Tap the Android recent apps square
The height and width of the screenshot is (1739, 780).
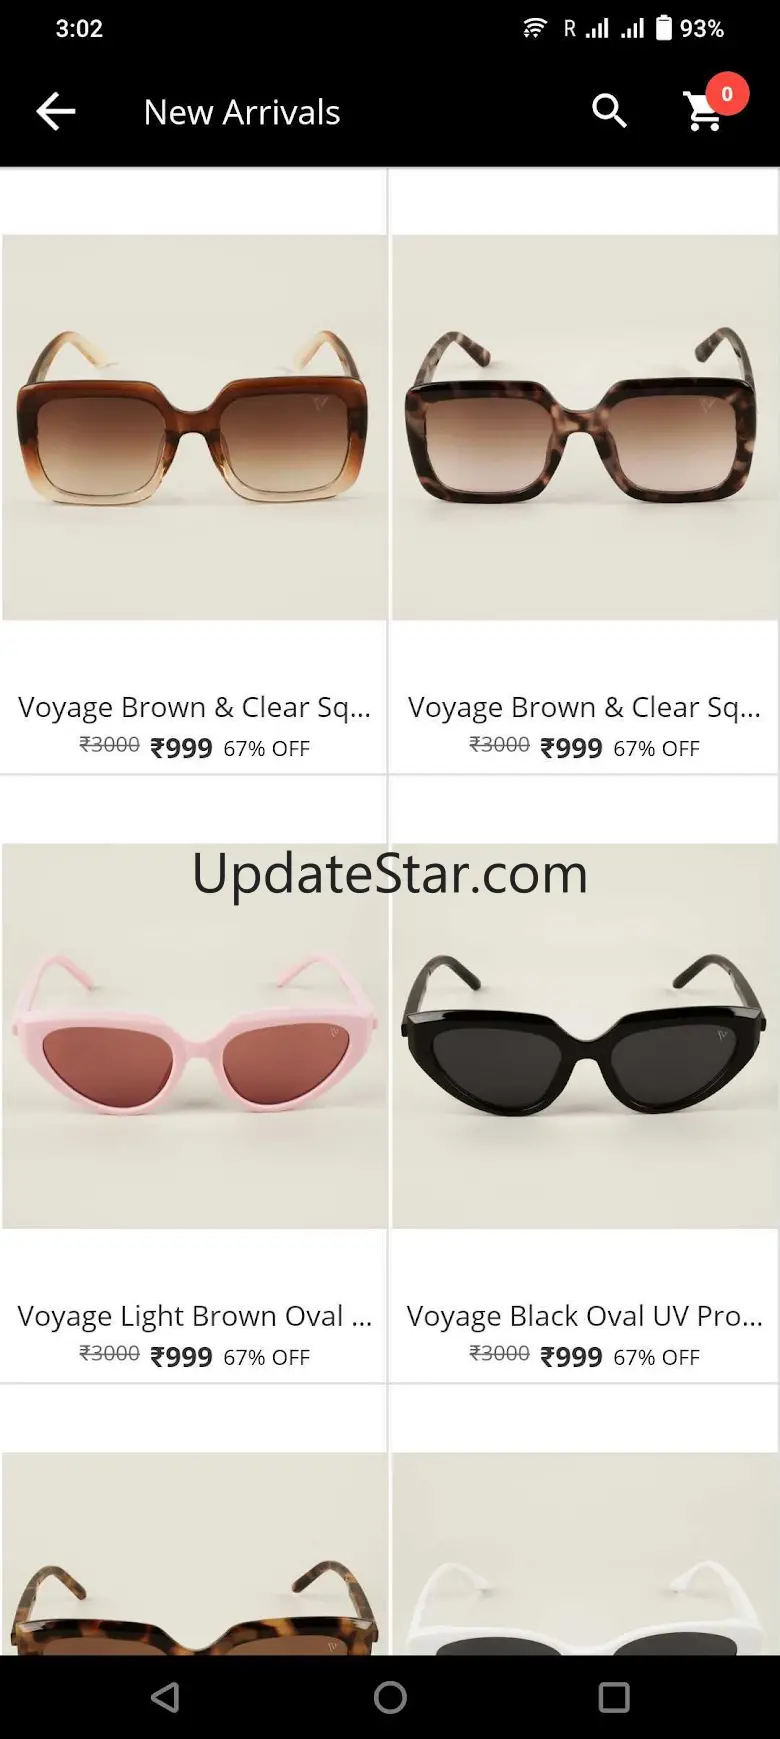(x=614, y=1697)
